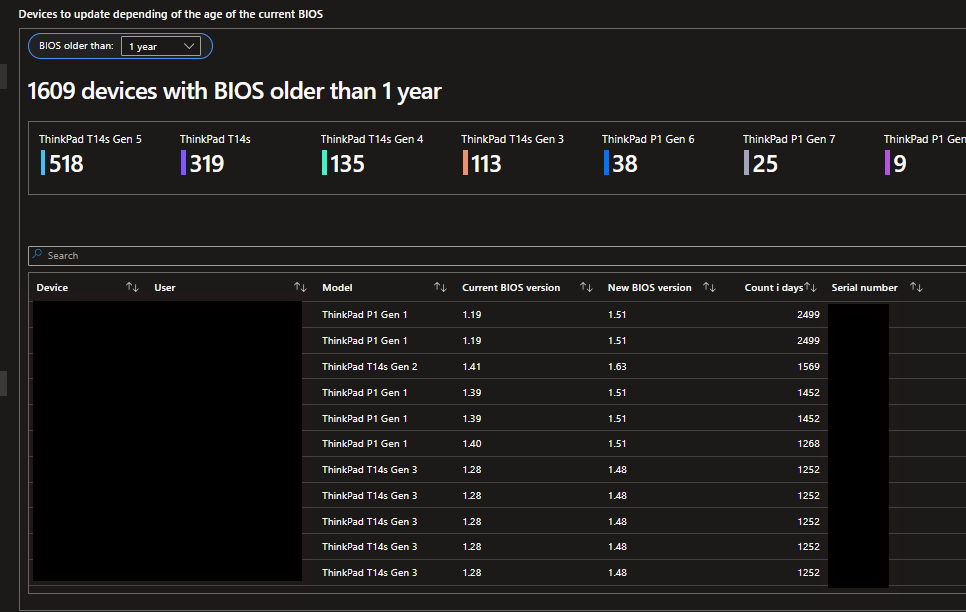Image resolution: width=966 pixels, height=612 pixels.
Task: Click the number 38 under P1 Gen 6
Action: point(625,164)
